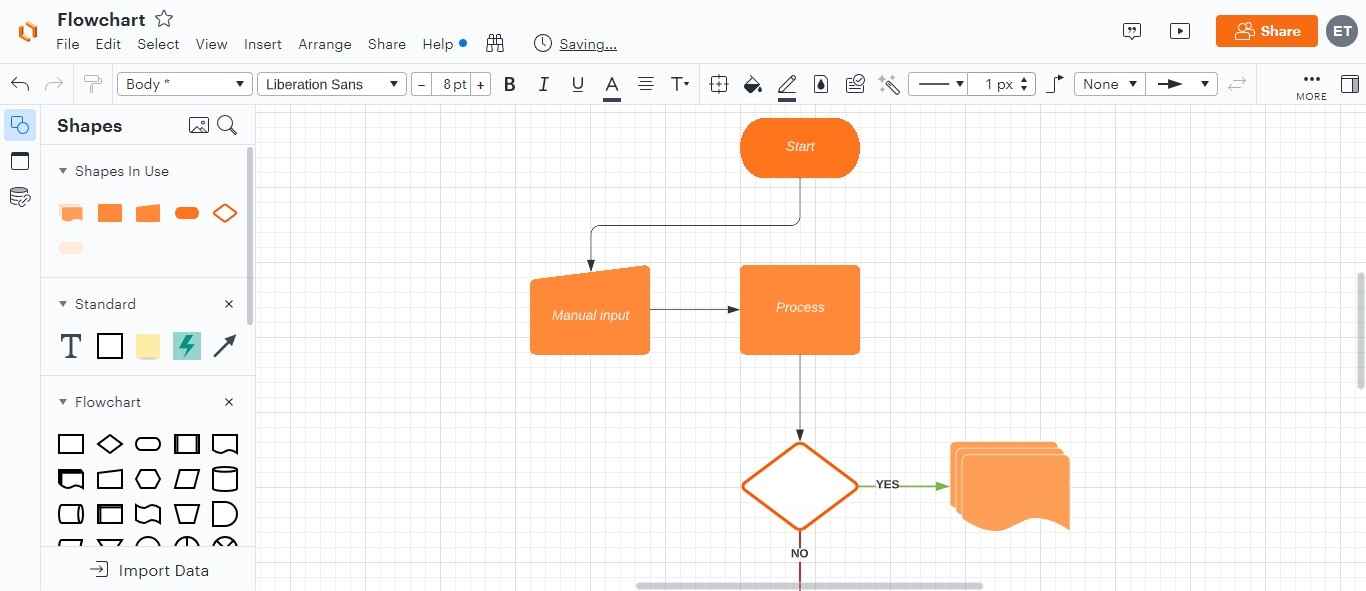Image resolution: width=1366 pixels, height=591 pixels.
Task: Open the Edit menu
Action: 108,44
